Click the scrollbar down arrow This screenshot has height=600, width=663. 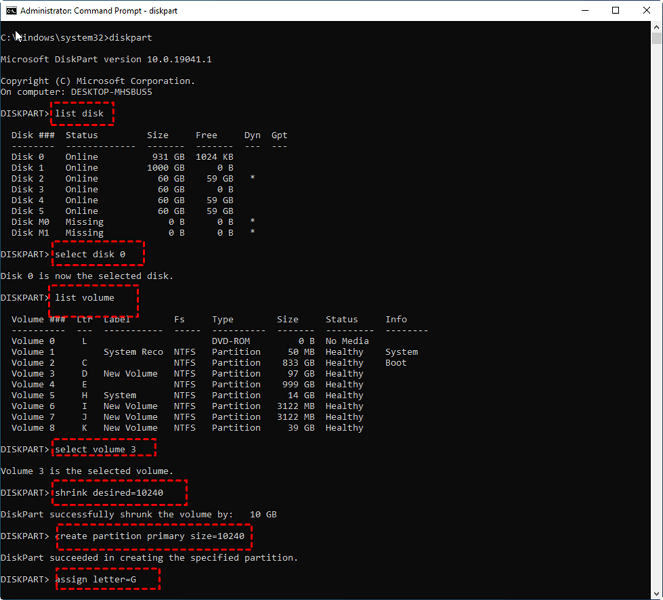(655, 592)
